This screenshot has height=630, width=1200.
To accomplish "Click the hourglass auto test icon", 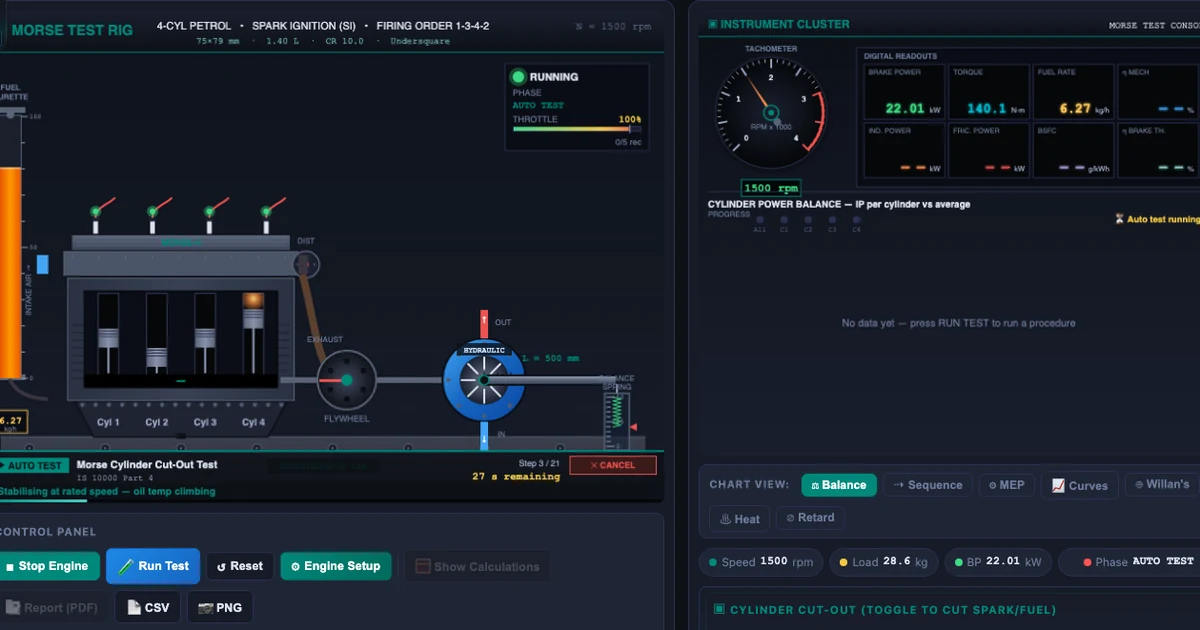I will pyautogui.click(x=1119, y=219).
